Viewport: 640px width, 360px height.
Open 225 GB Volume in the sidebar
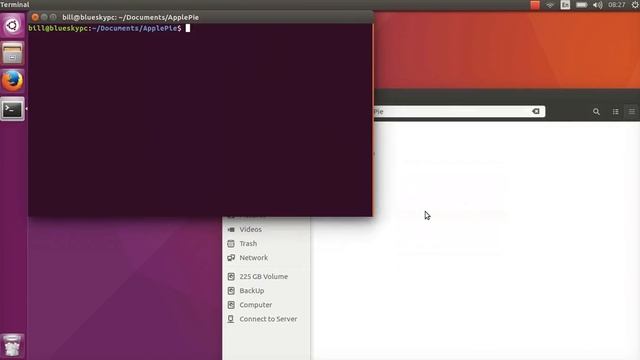coord(265,277)
